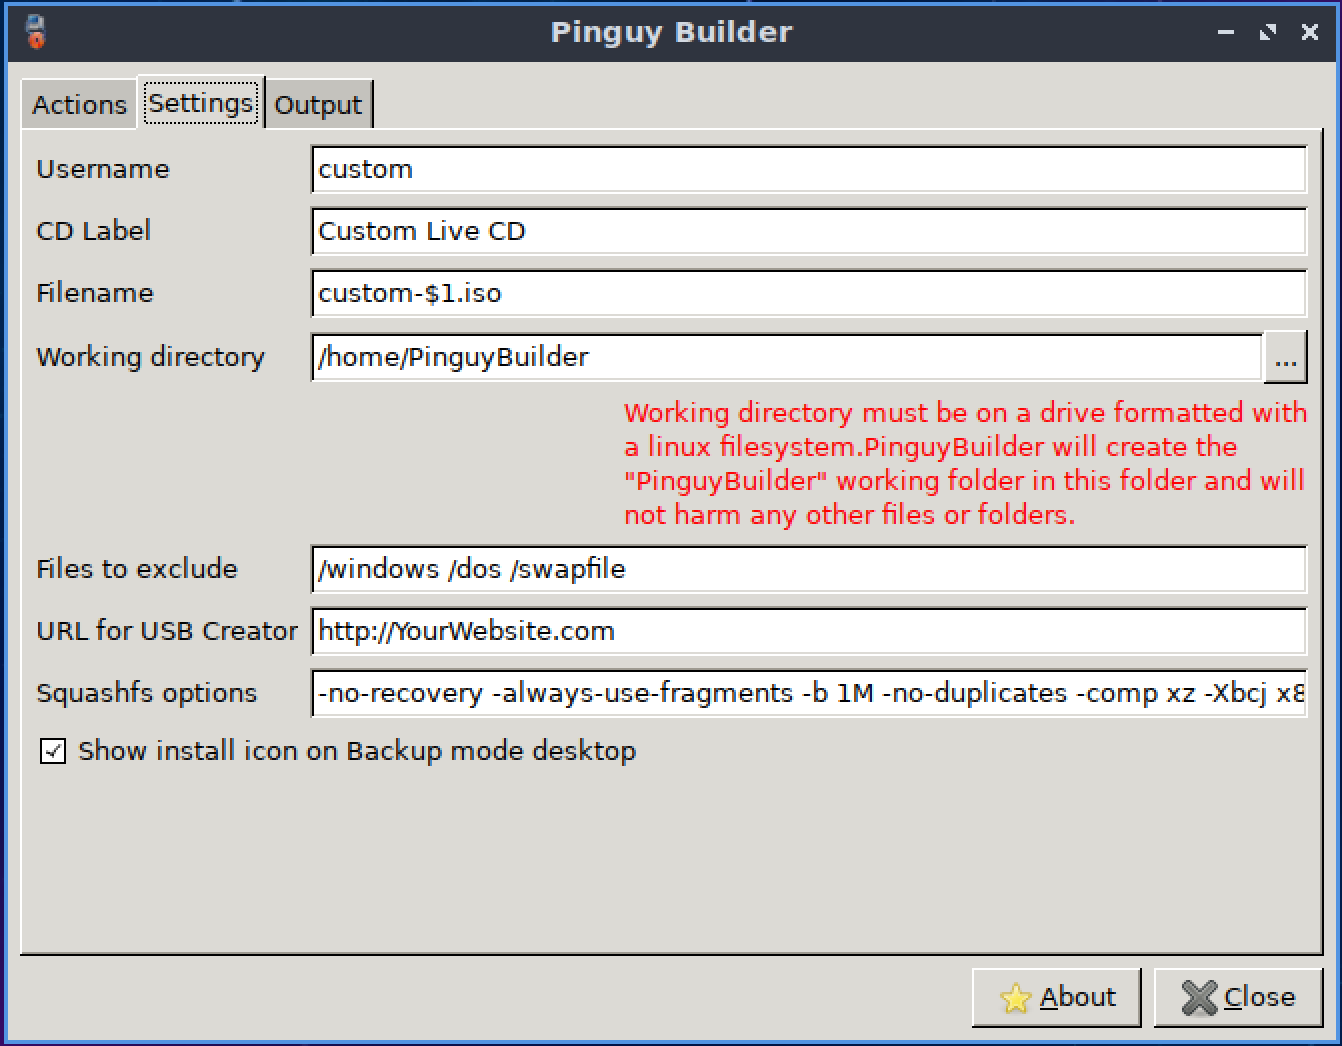Focus the CD Label text field
This screenshot has height=1046, width=1342.
[x=809, y=231]
